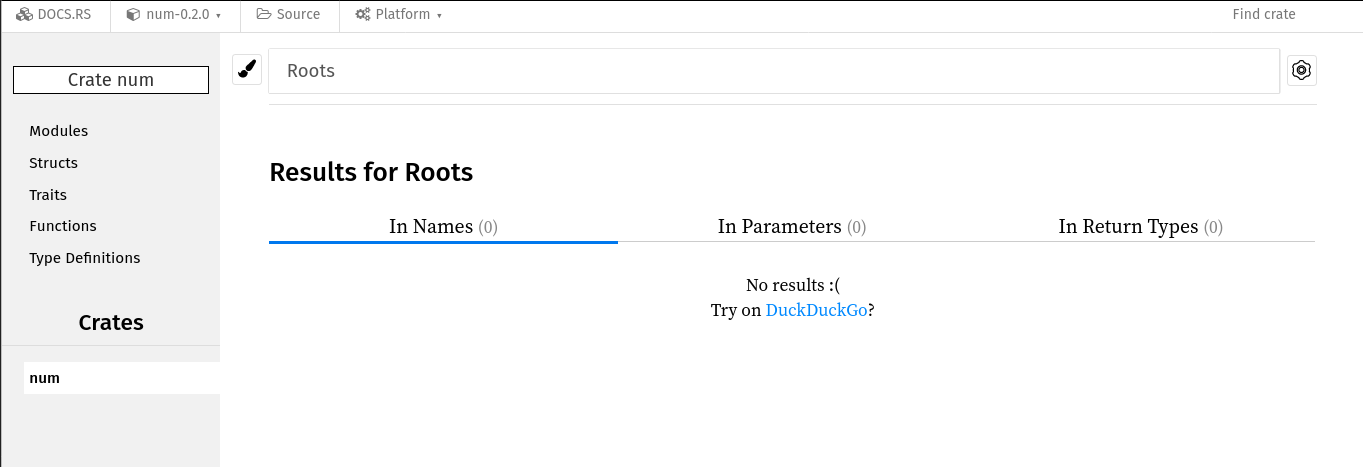Focus the Roots search input field
Viewport: 1363px width, 467px height.
click(774, 71)
